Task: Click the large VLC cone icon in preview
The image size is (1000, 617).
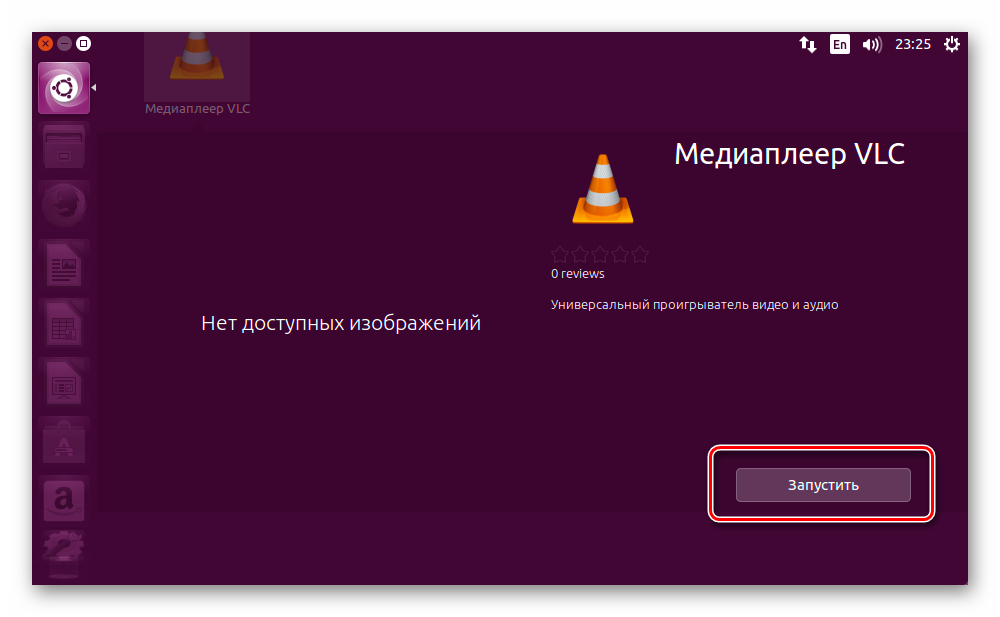Action: pyautogui.click(x=603, y=189)
